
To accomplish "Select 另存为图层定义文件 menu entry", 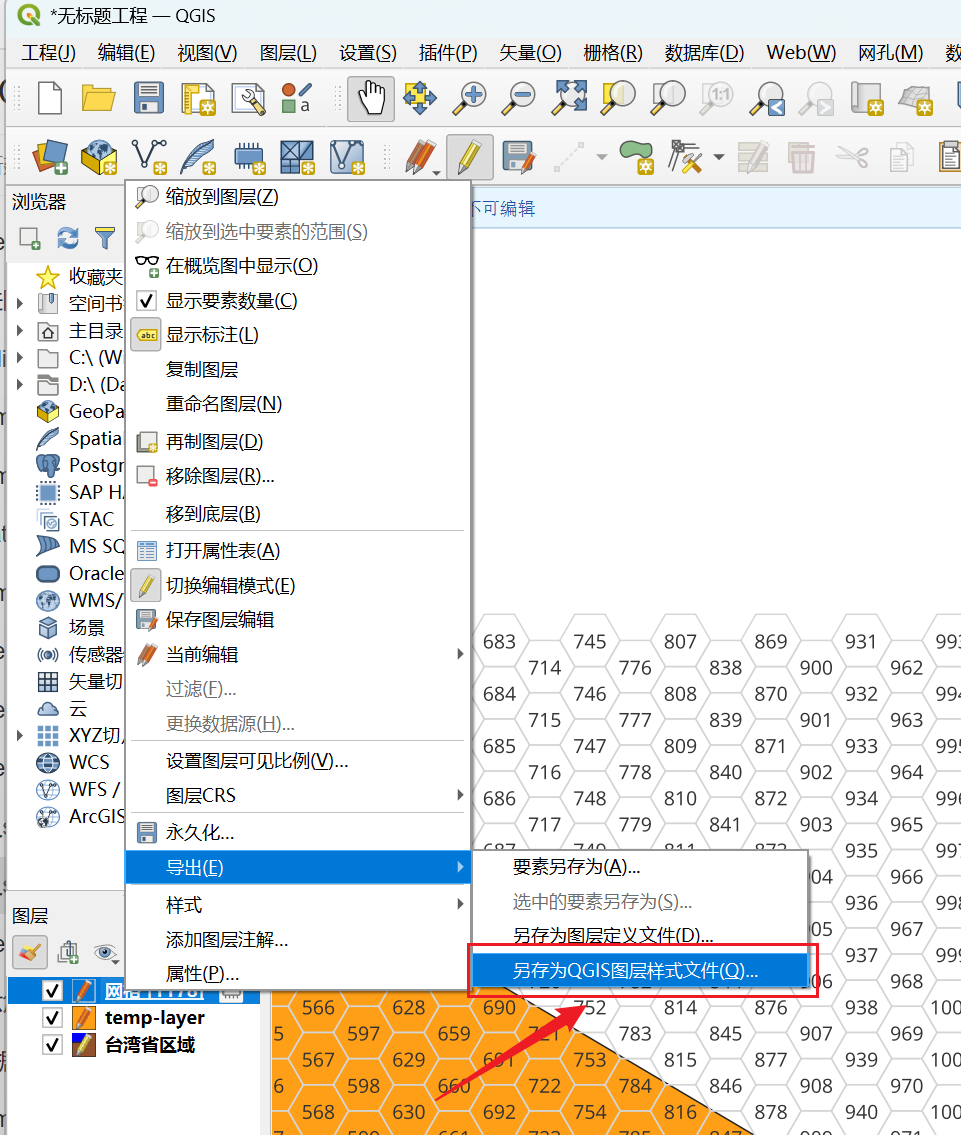I will [x=640, y=935].
